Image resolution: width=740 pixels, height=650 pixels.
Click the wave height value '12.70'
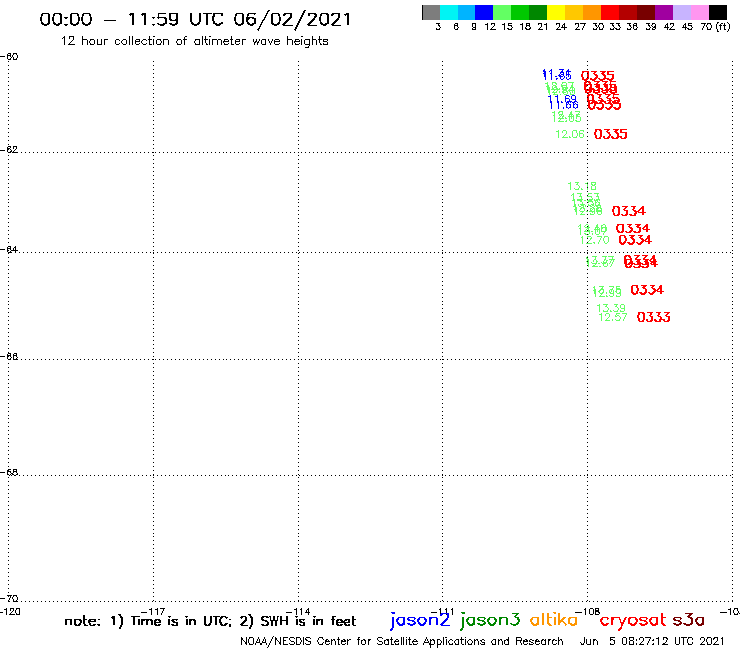[x=594, y=240]
